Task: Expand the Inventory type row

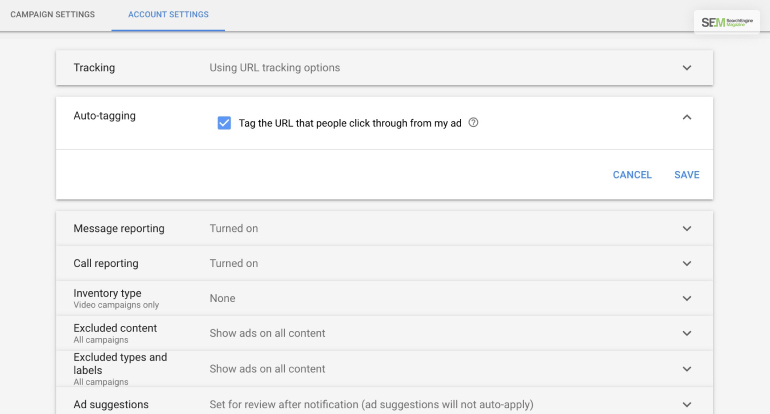Action: (686, 298)
